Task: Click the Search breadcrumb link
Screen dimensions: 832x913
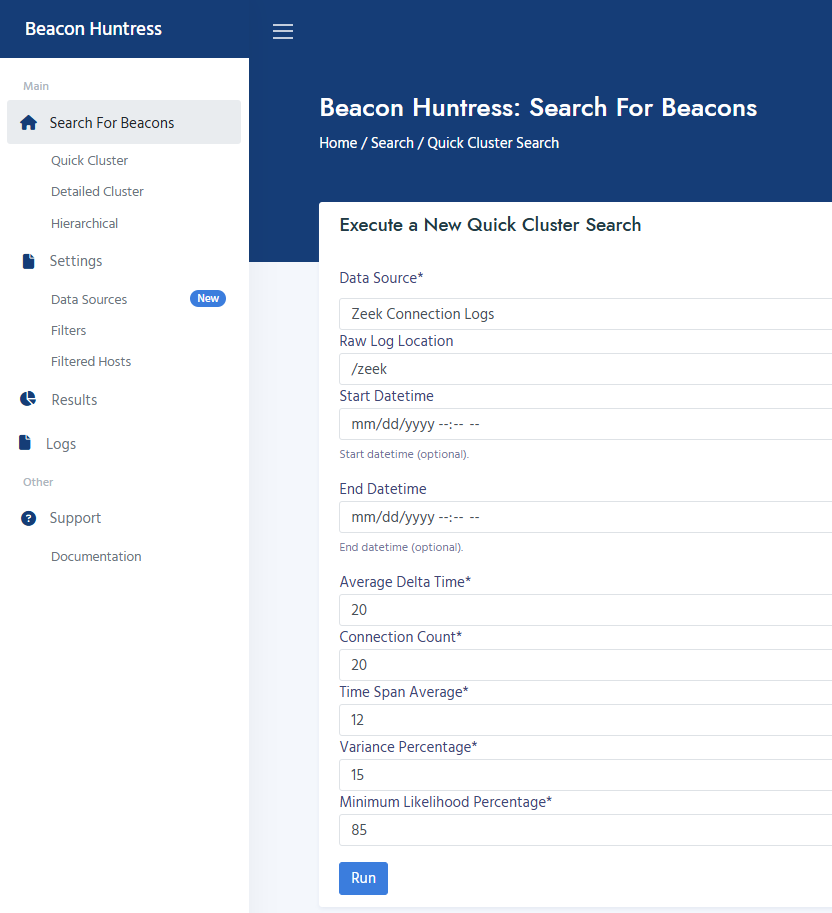Action: point(392,143)
